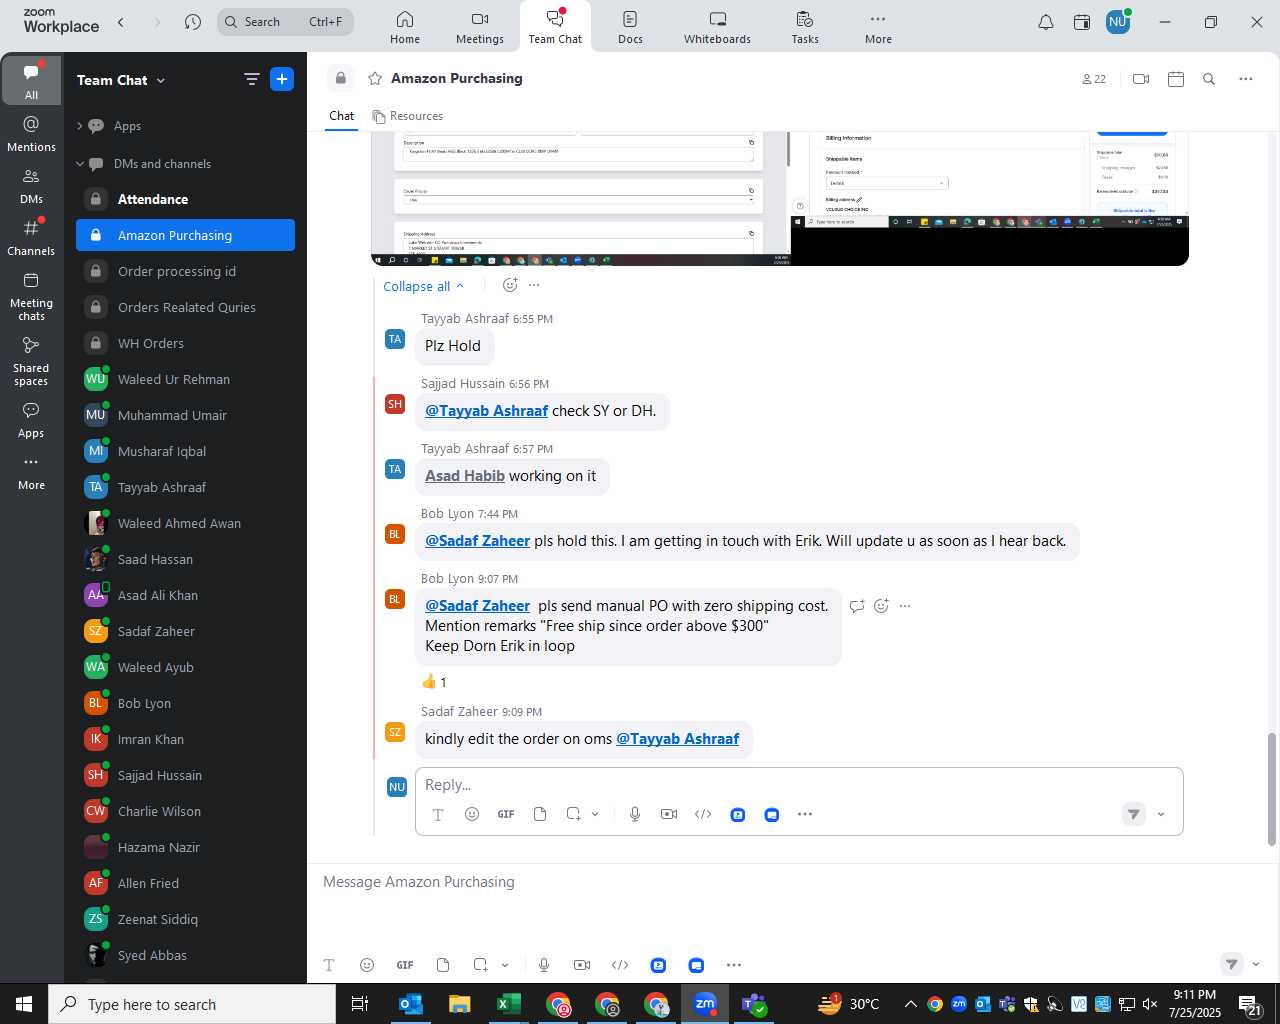
Task: Open the Home tab in Zoom Workplace
Action: [405, 27]
